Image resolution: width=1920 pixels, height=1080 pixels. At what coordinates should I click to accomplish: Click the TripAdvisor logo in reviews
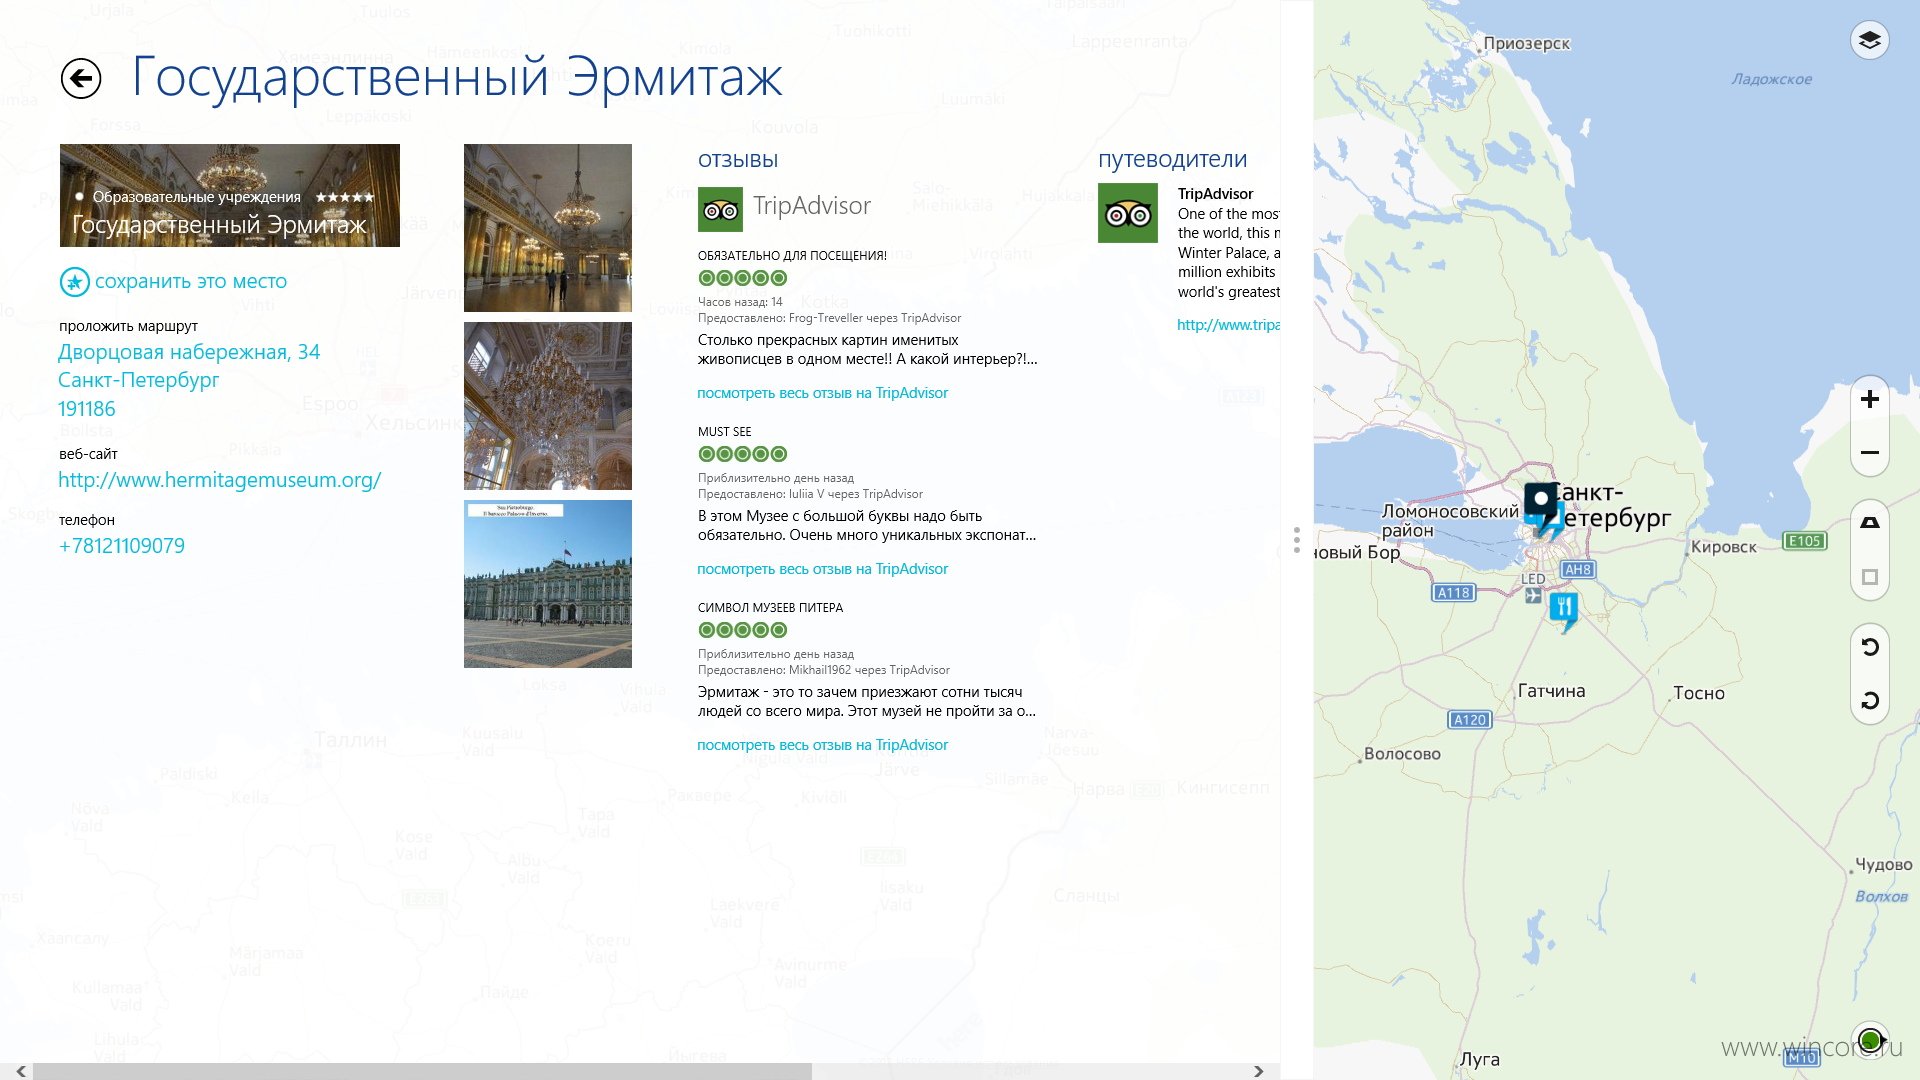coord(720,210)
